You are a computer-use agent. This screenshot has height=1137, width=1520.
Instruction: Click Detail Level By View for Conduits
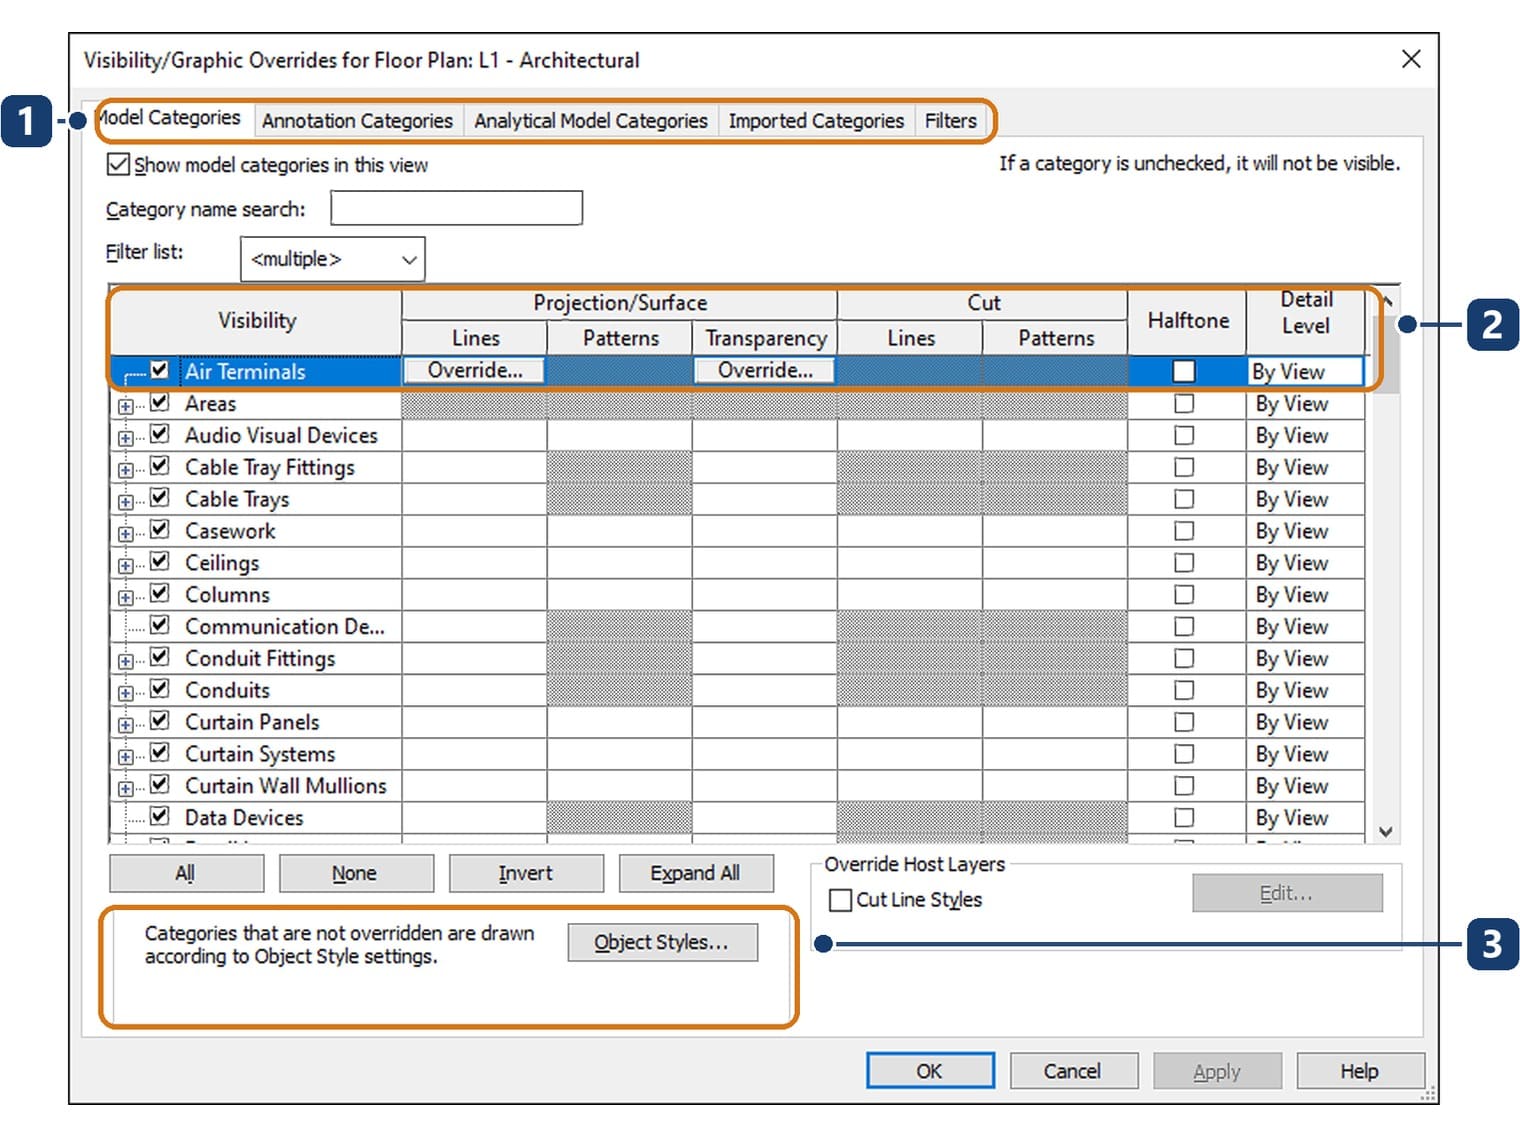pyautogui.click(x=1305, y=690)
